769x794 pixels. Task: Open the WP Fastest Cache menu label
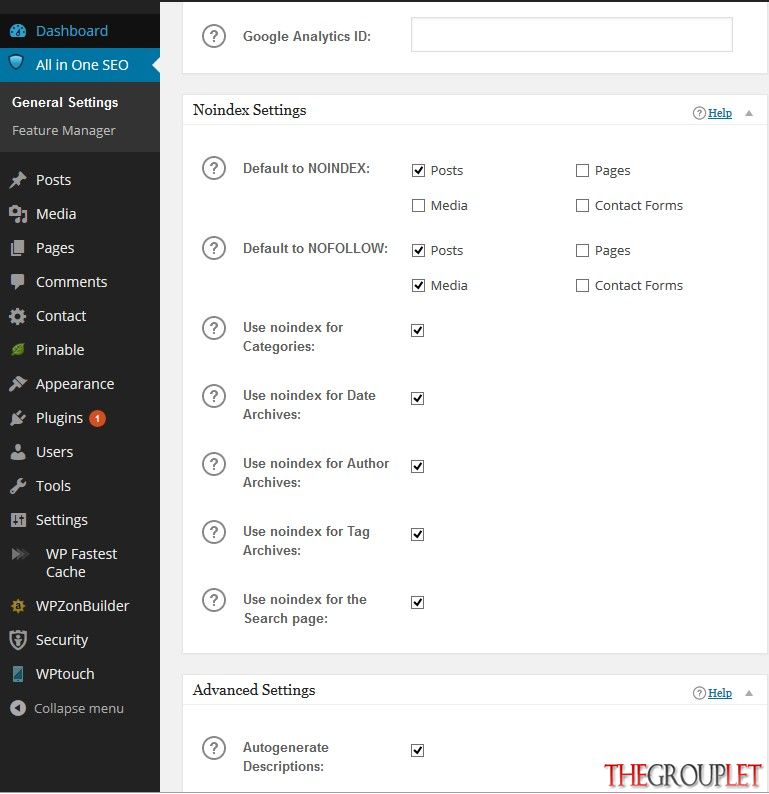pos(81,563)
